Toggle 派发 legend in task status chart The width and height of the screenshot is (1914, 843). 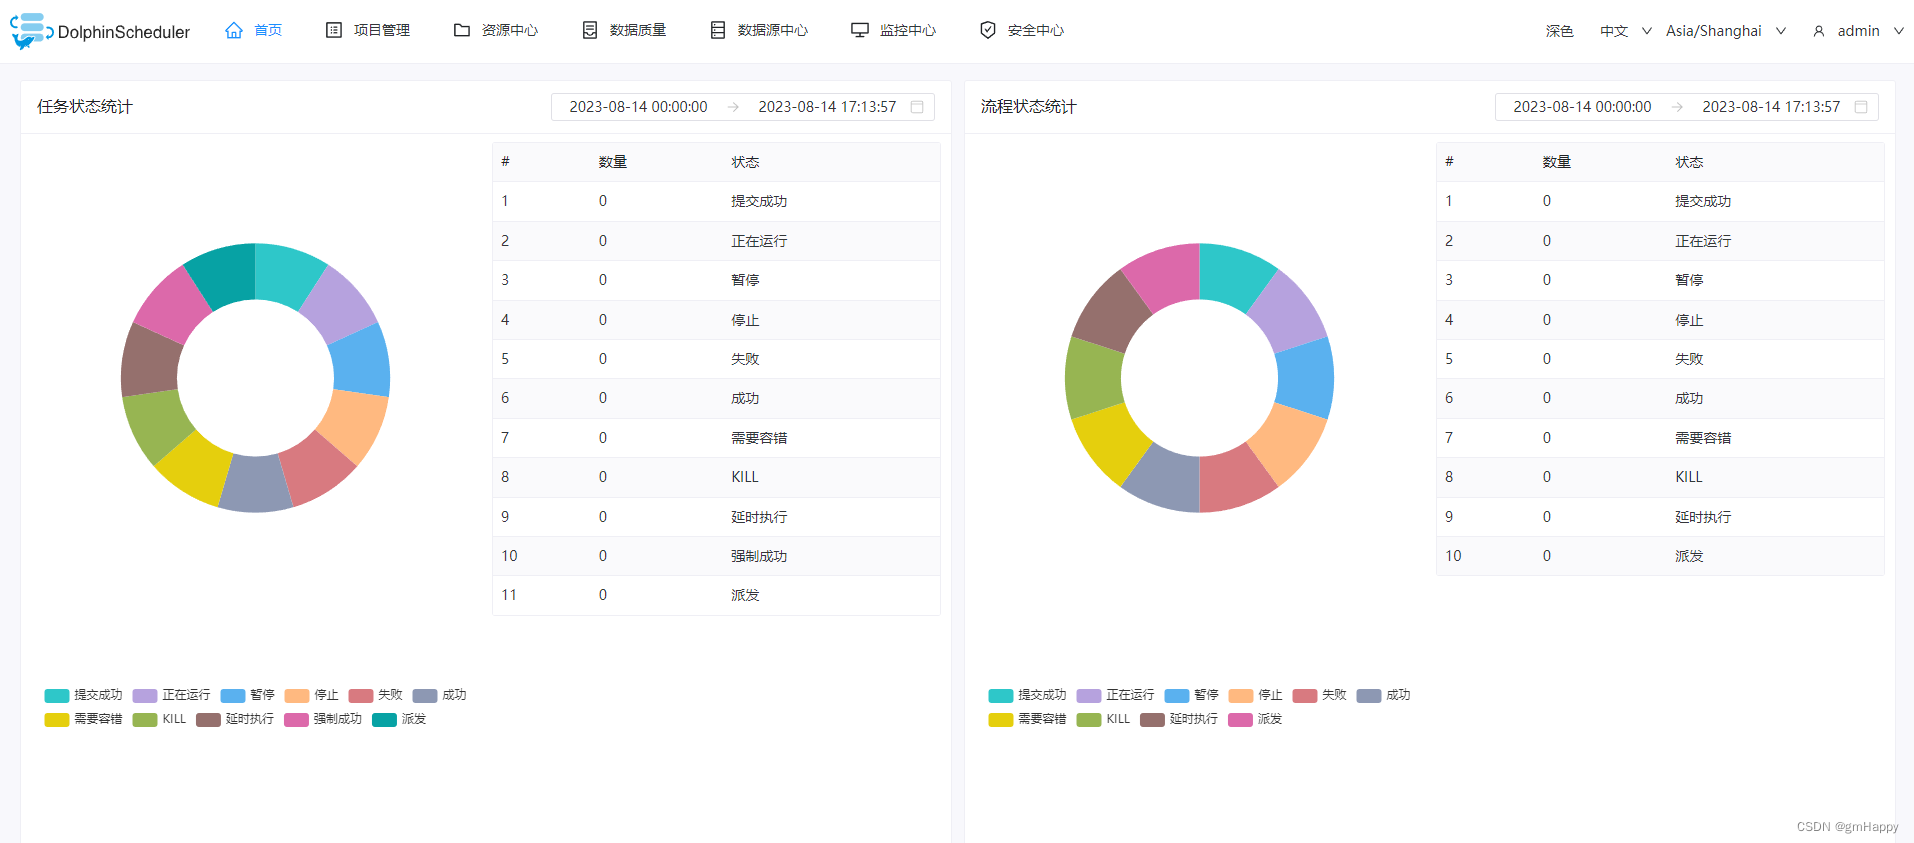point(399,719)
